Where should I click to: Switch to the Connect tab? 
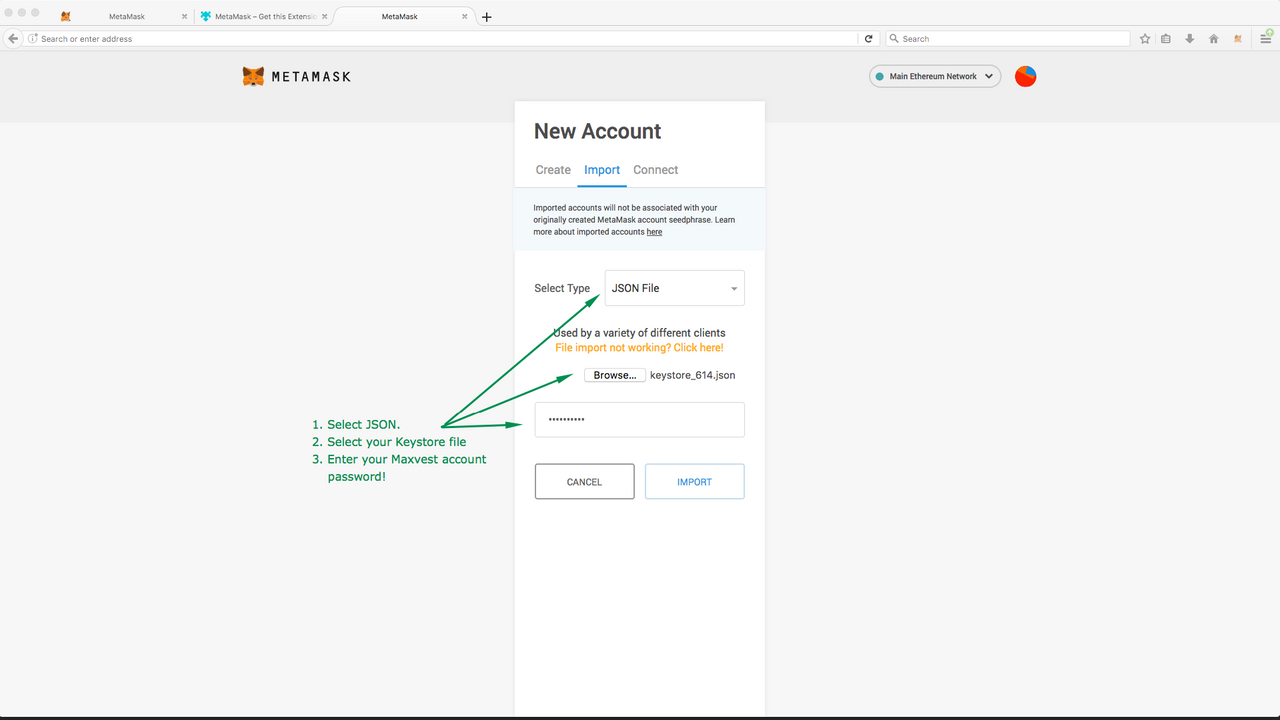point(656,170)
